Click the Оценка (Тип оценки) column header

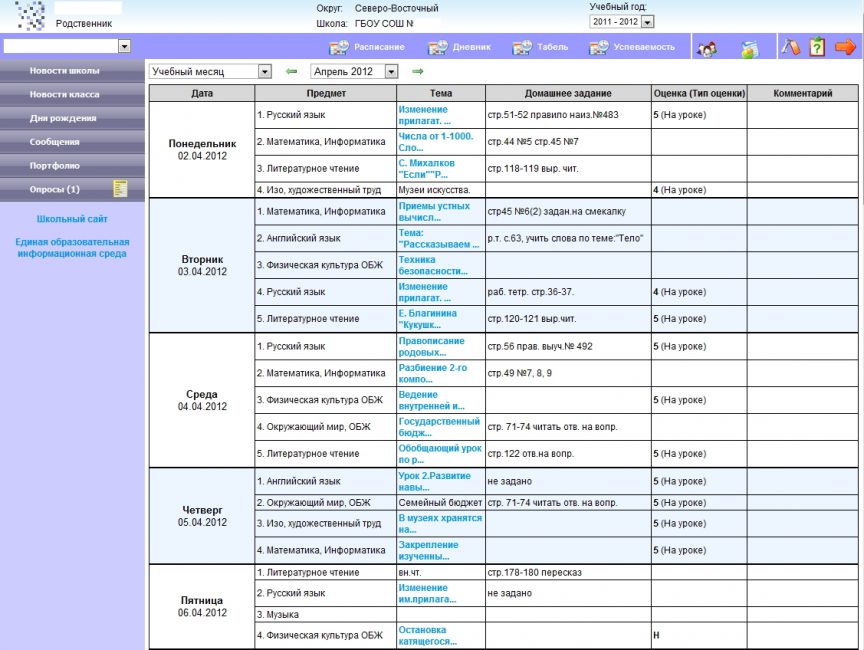tap(699, 93)
